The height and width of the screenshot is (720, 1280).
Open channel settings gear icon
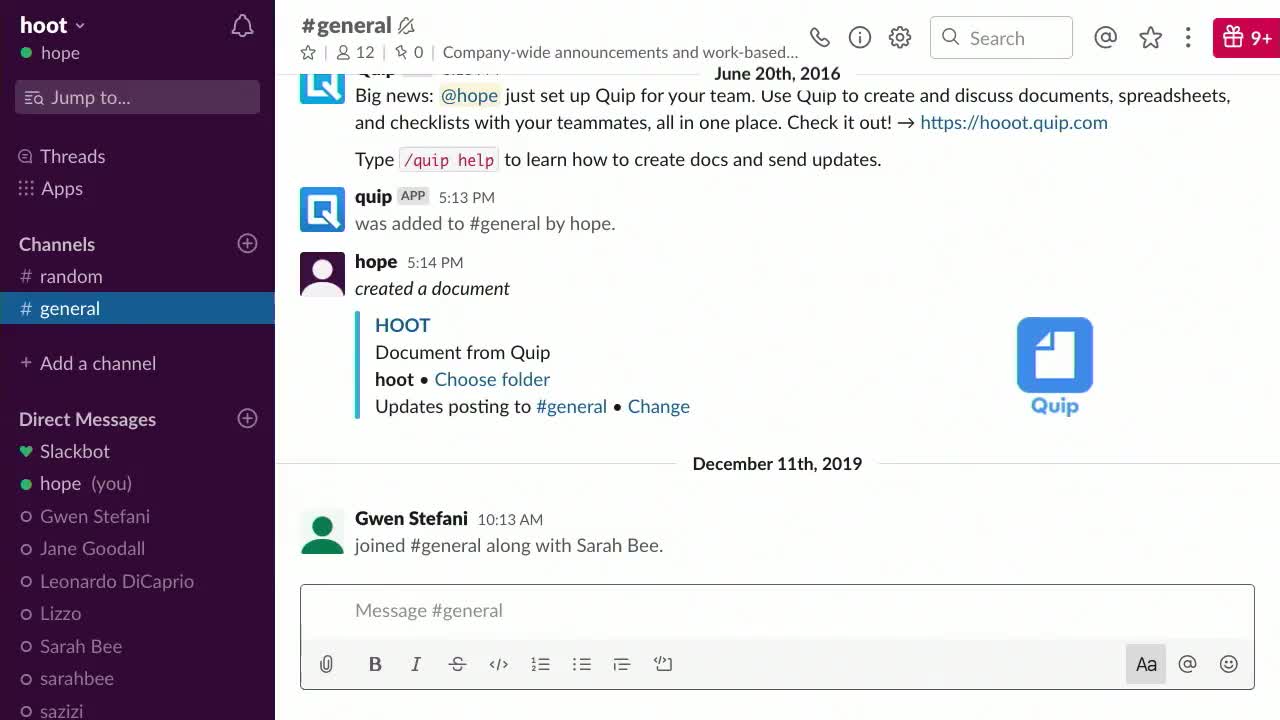(x=900, y=38)
